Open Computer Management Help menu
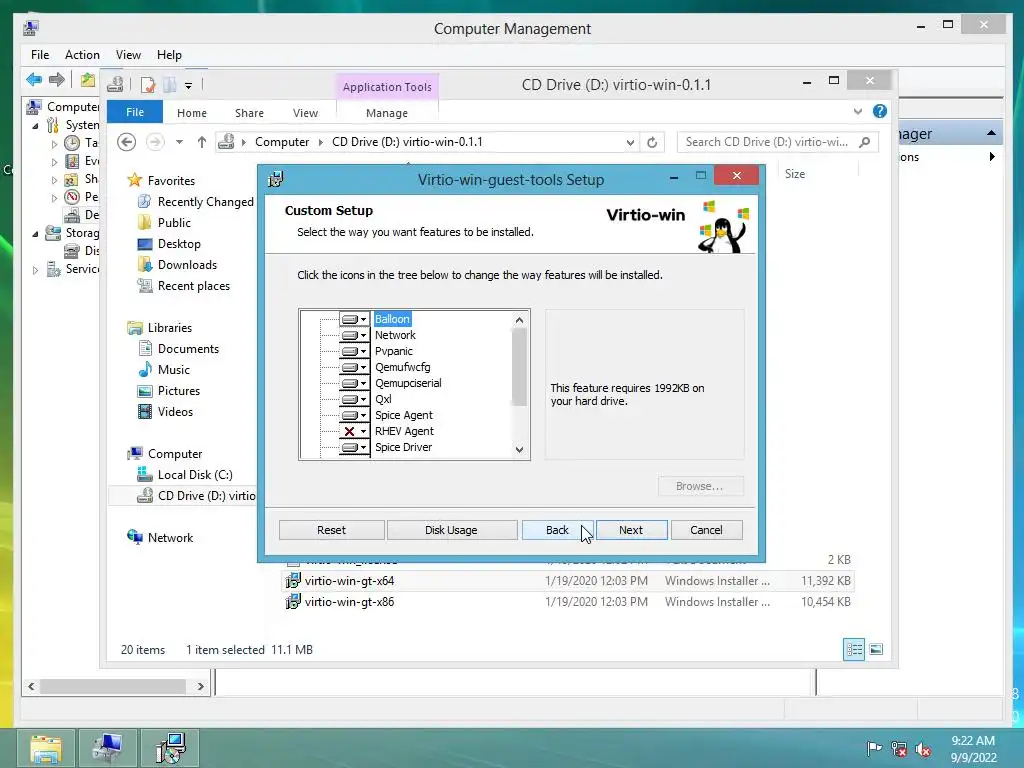Screen dimensions: 1024x768 tap(169, 55)
